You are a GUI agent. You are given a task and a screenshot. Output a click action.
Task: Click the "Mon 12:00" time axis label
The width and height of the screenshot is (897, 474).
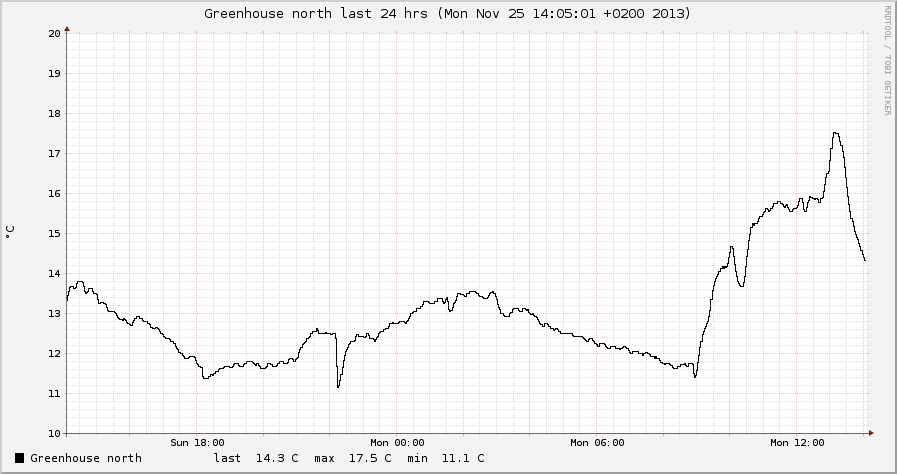(x=797, y=443)
